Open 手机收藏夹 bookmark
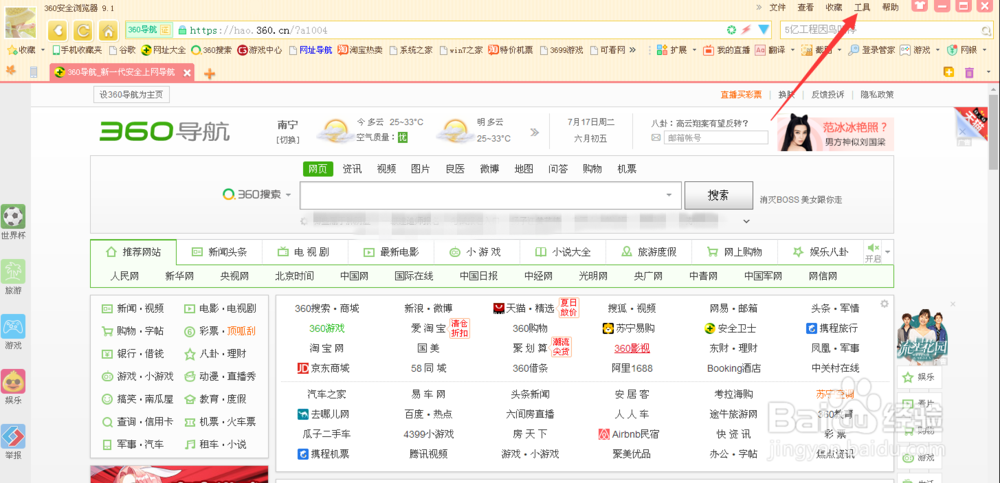Viewport: 1000px width, 483px height. coord(77,50)
